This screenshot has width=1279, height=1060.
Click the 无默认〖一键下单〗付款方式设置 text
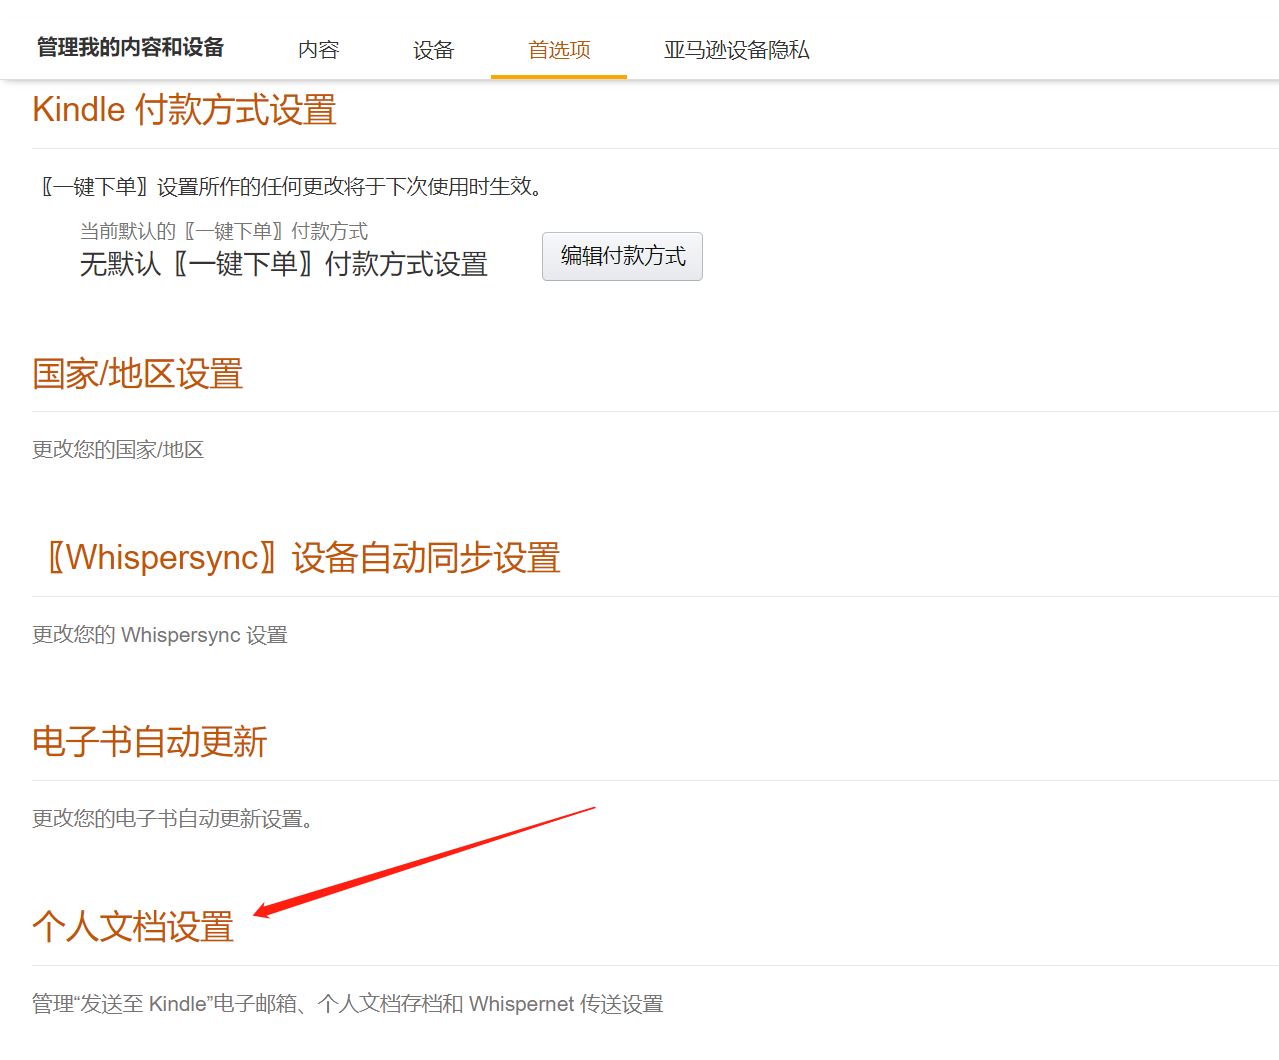point(284,264)
